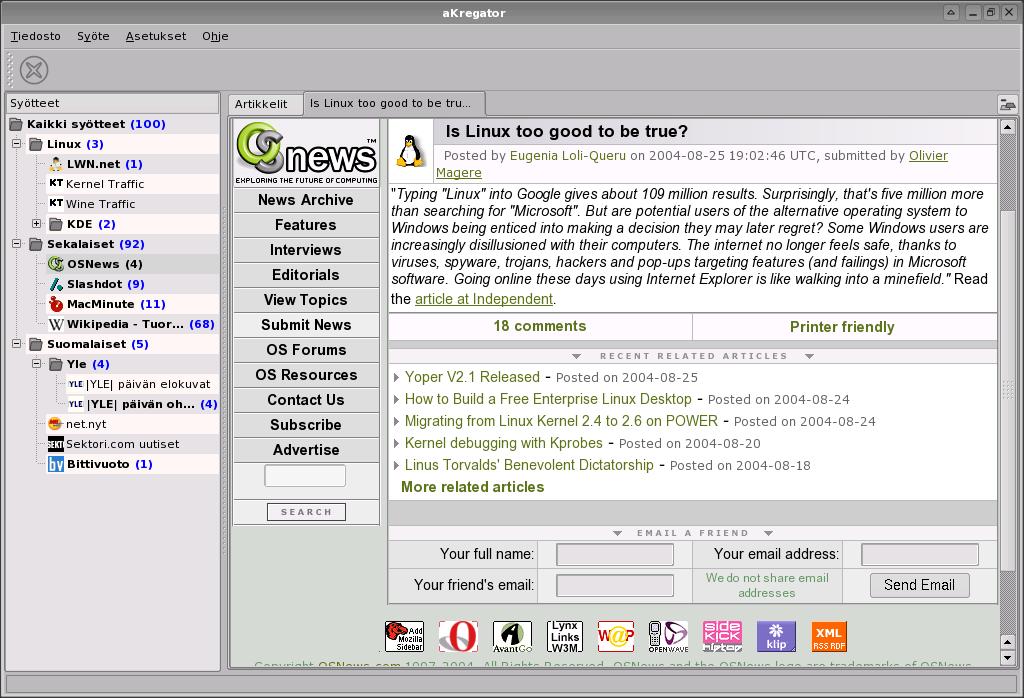Click the Tux penguin article icon
1024x698 pixels.
411,150
